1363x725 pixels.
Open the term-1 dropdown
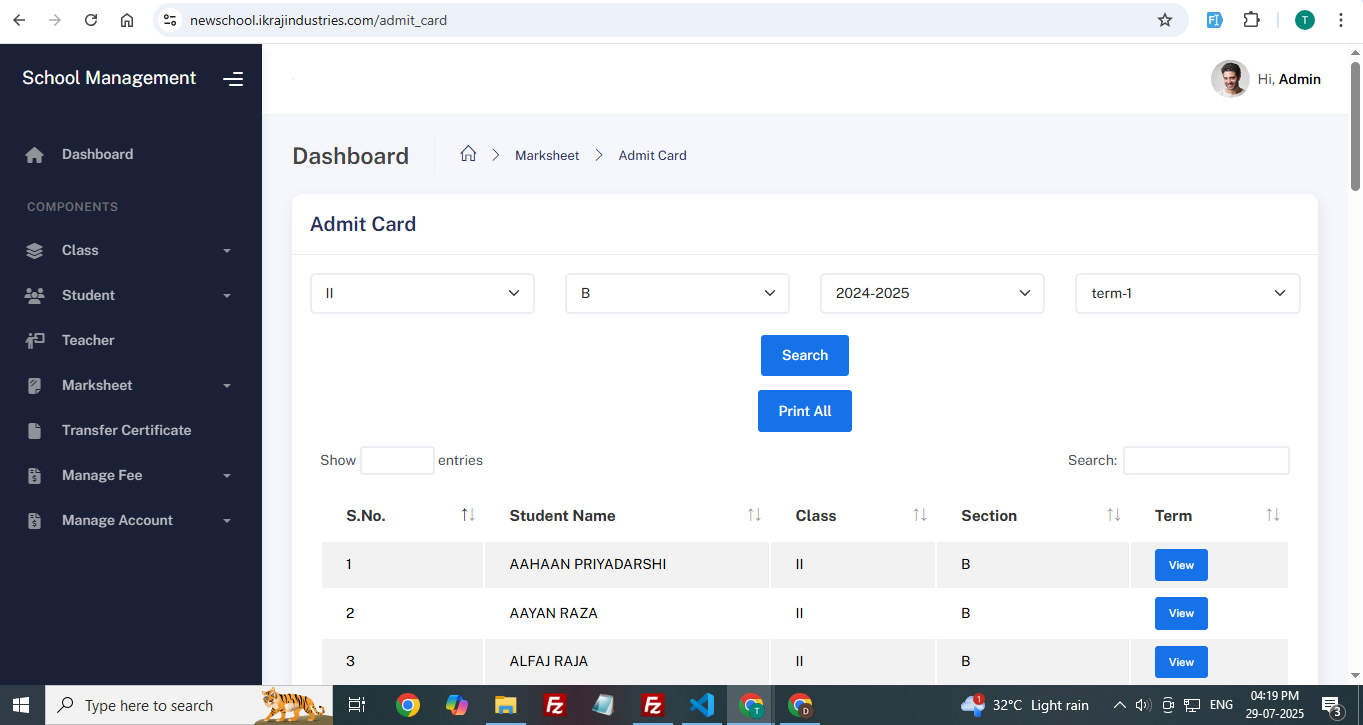[1187, 294]
